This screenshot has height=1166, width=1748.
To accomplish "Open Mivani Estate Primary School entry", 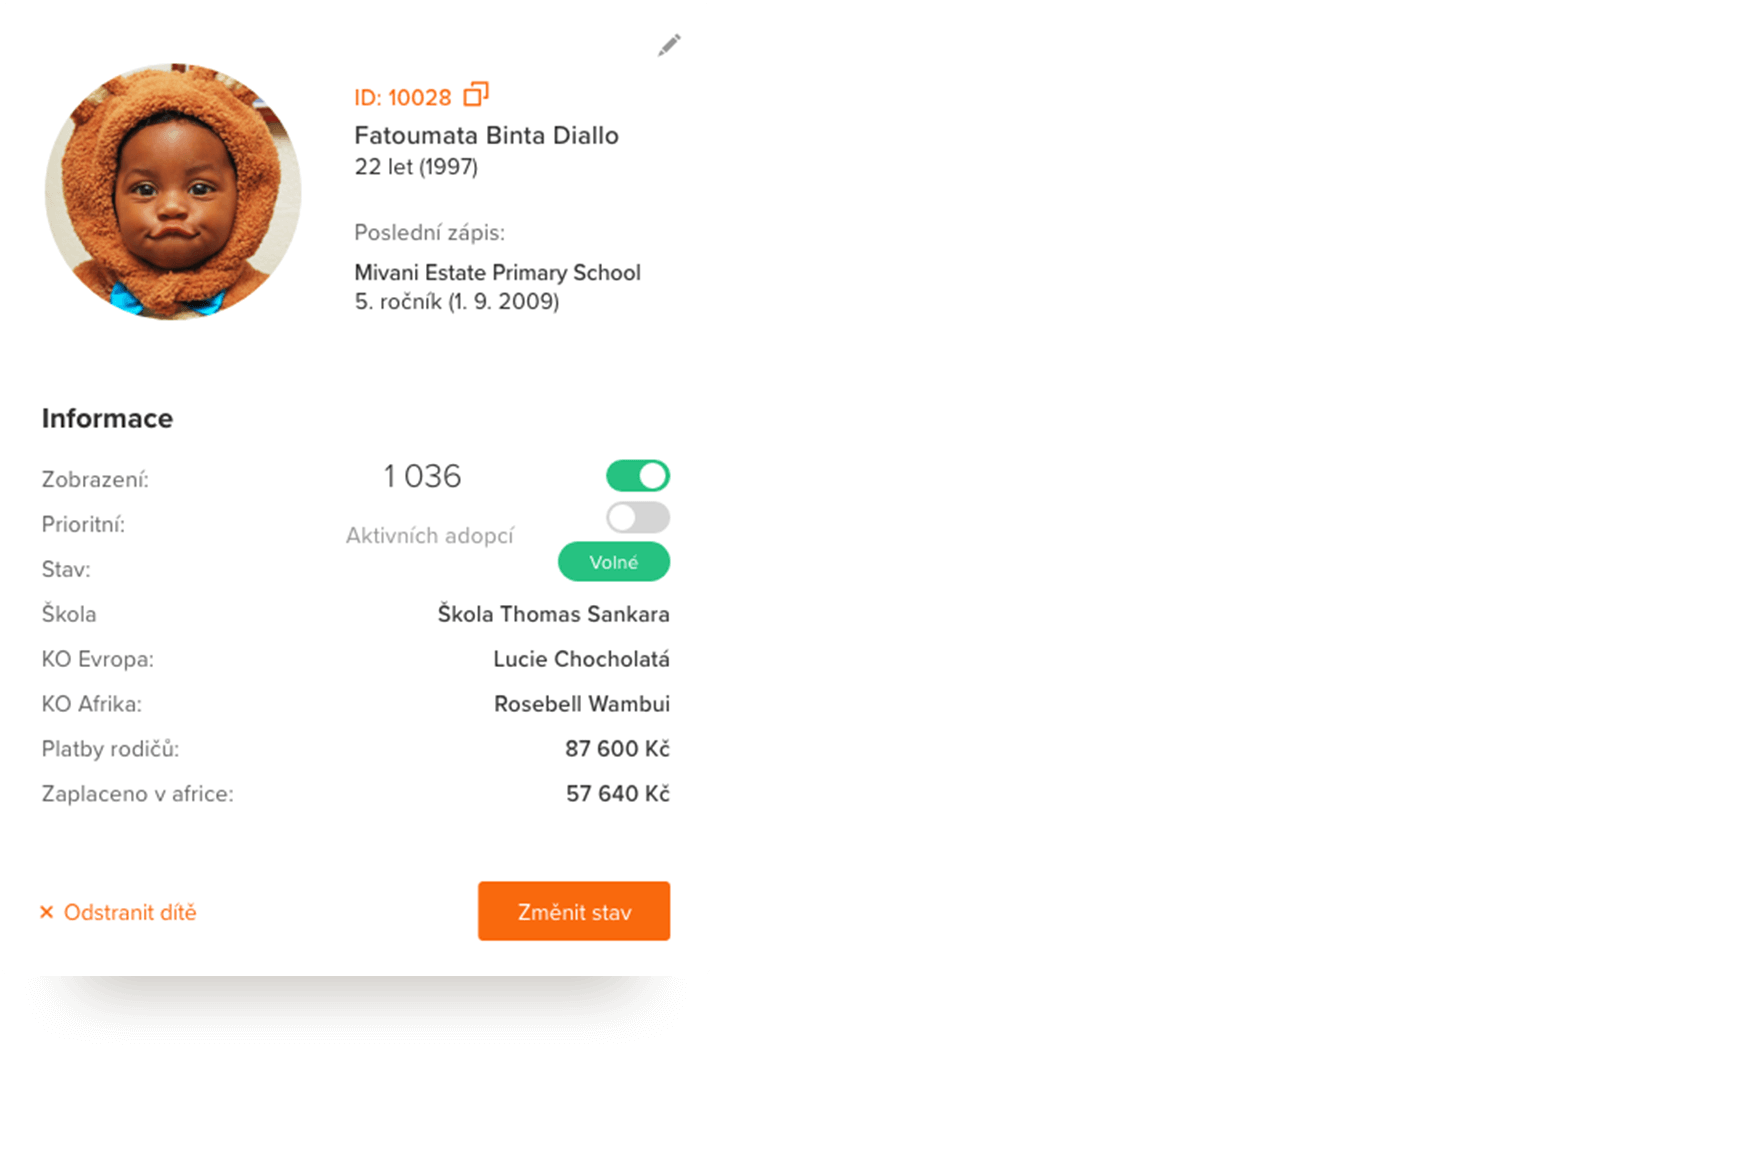I will [497, 272].
